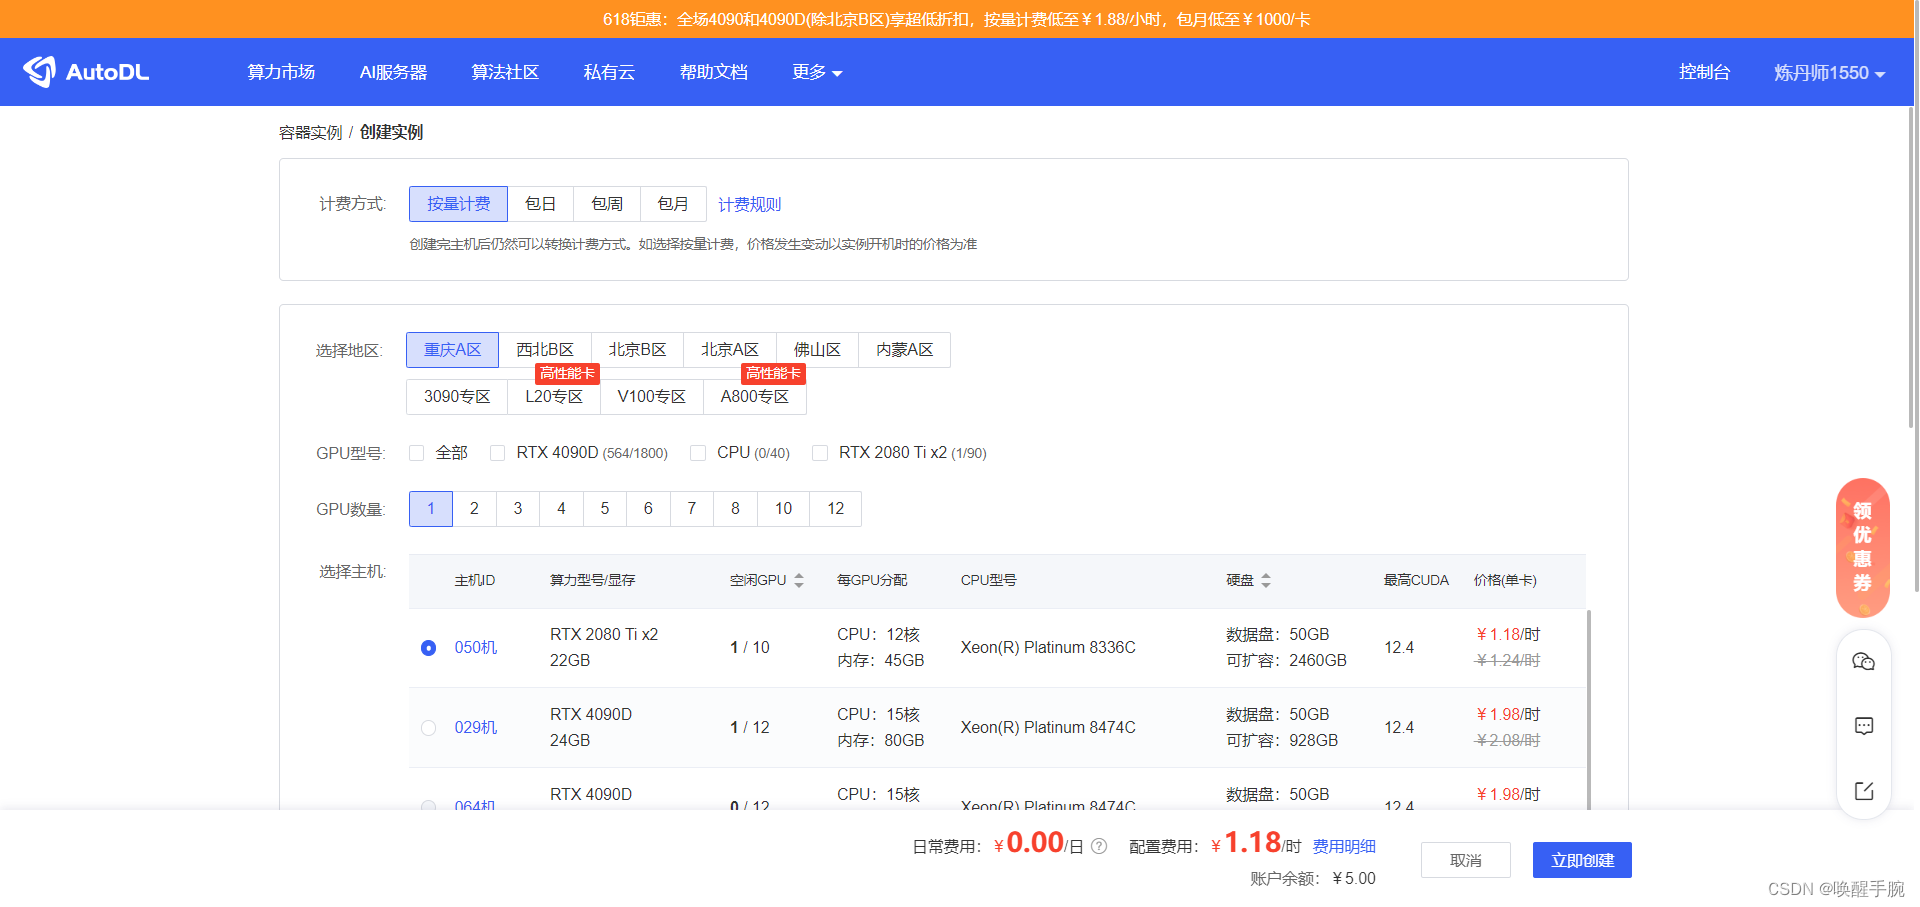Image resolution: width=1920 pixels, height=907 pixels.
Task: Click the 取消 button
Action: coord(1466,860)
